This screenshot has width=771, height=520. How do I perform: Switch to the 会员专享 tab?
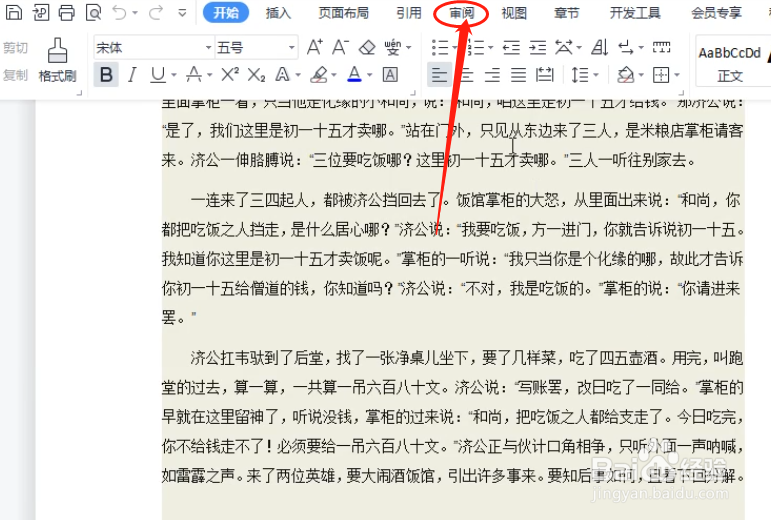click(x=716, y=13)
